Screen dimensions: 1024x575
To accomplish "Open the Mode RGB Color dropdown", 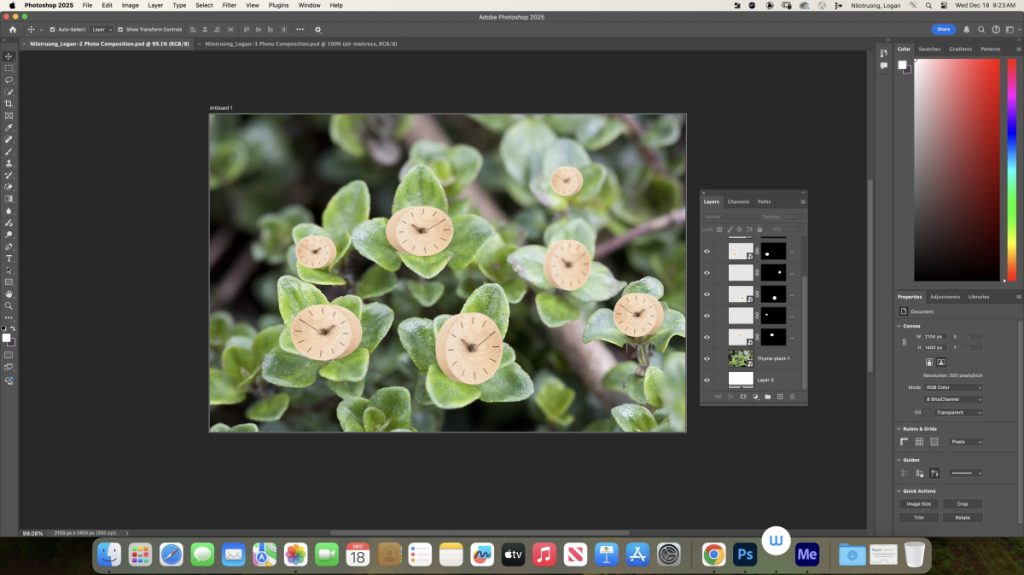I will click(958, 387).
